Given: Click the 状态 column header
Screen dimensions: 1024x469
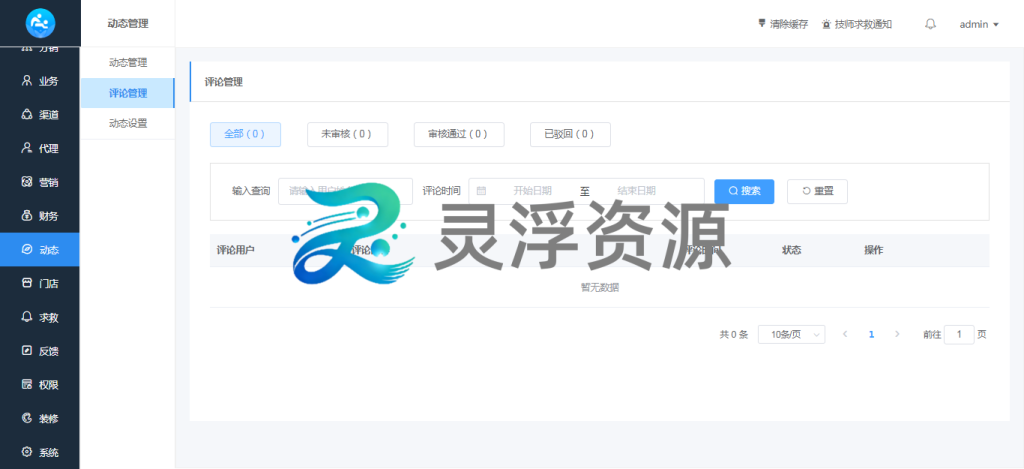Looking at the screenshot, I should point(792,250).
